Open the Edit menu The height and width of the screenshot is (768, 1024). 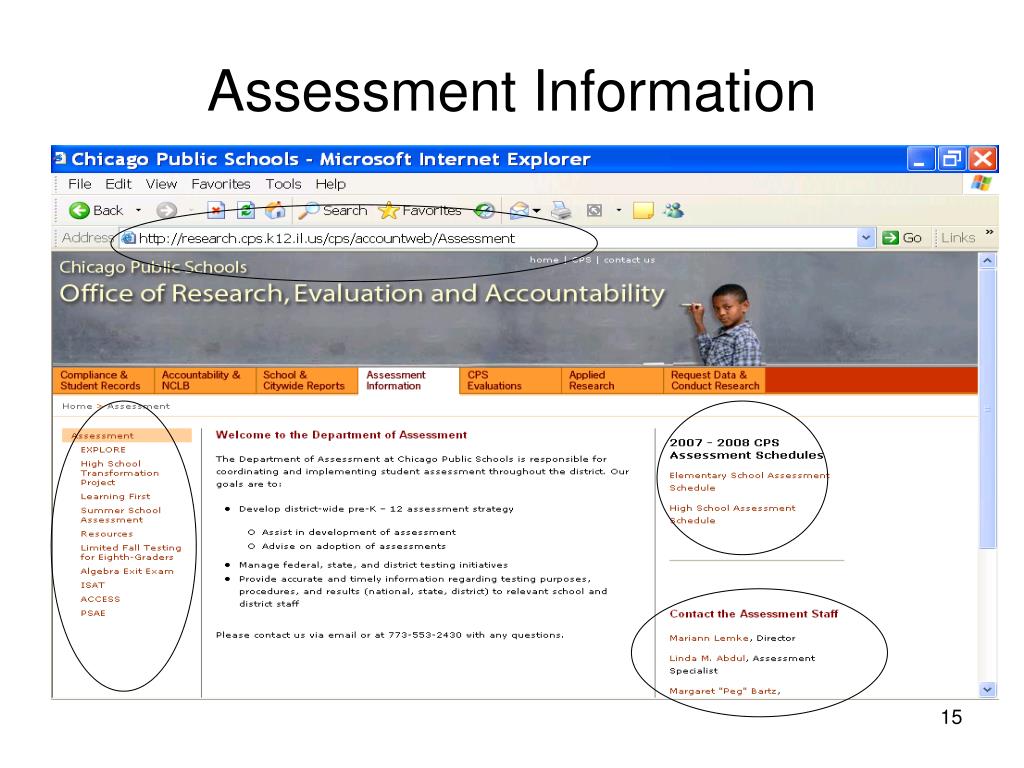tap(118, 184)
